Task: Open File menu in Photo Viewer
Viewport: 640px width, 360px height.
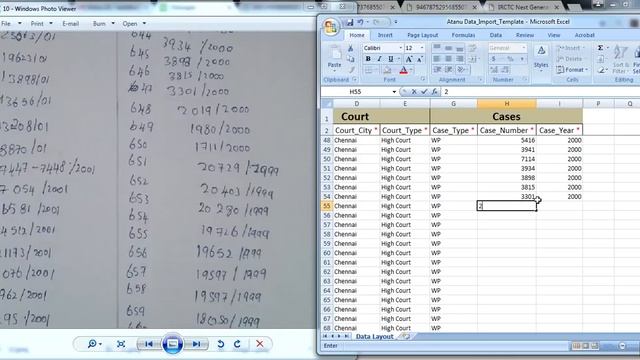Action: click(x=11, y=24)
